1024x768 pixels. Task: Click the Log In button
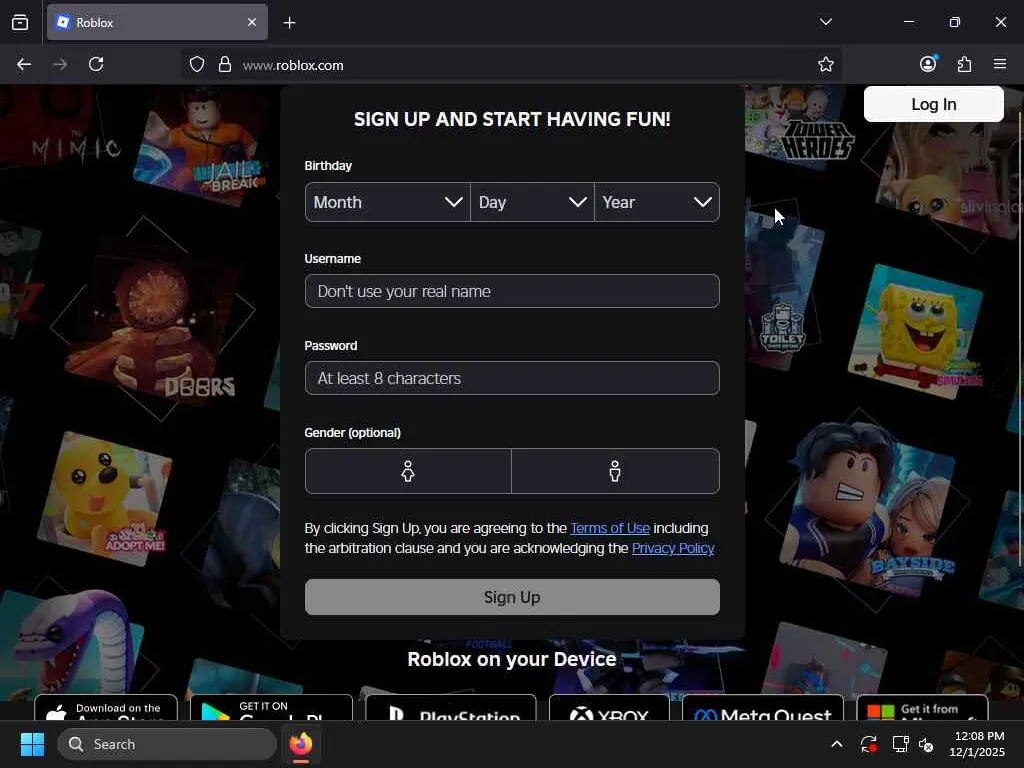click(x=933, y=104)
